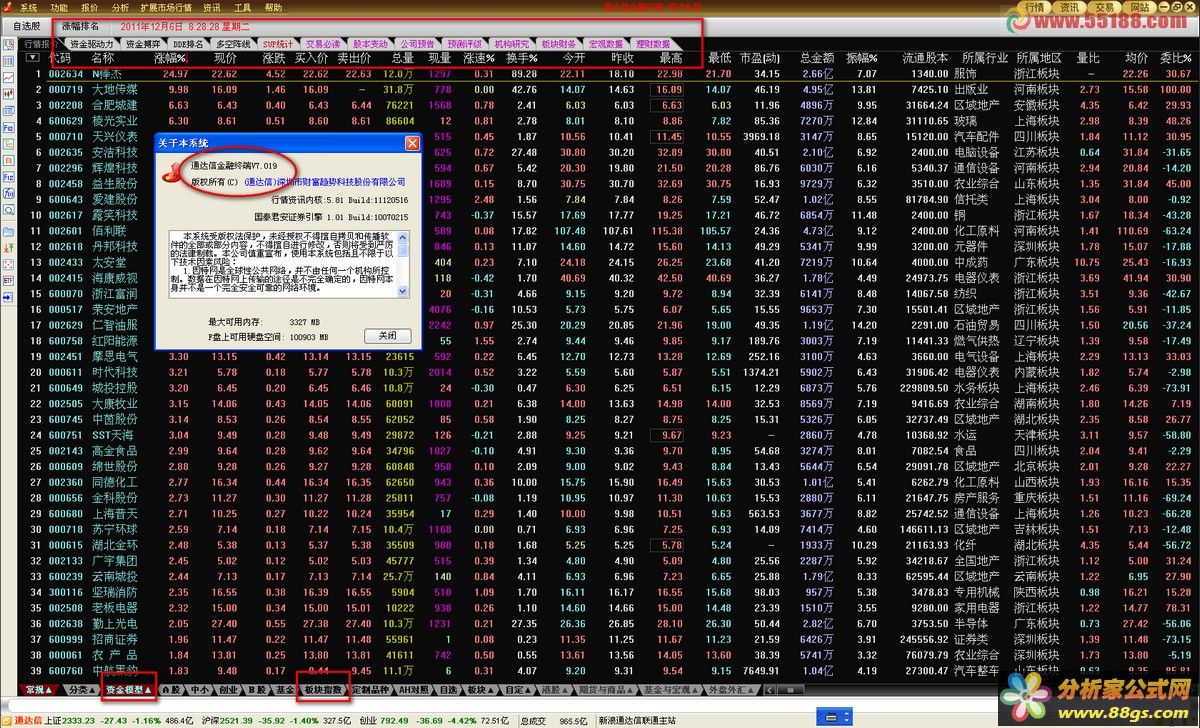Switch to the 机构研究 tab
The height and width of the screenshot is (728, 1200).
click(512, 44)
